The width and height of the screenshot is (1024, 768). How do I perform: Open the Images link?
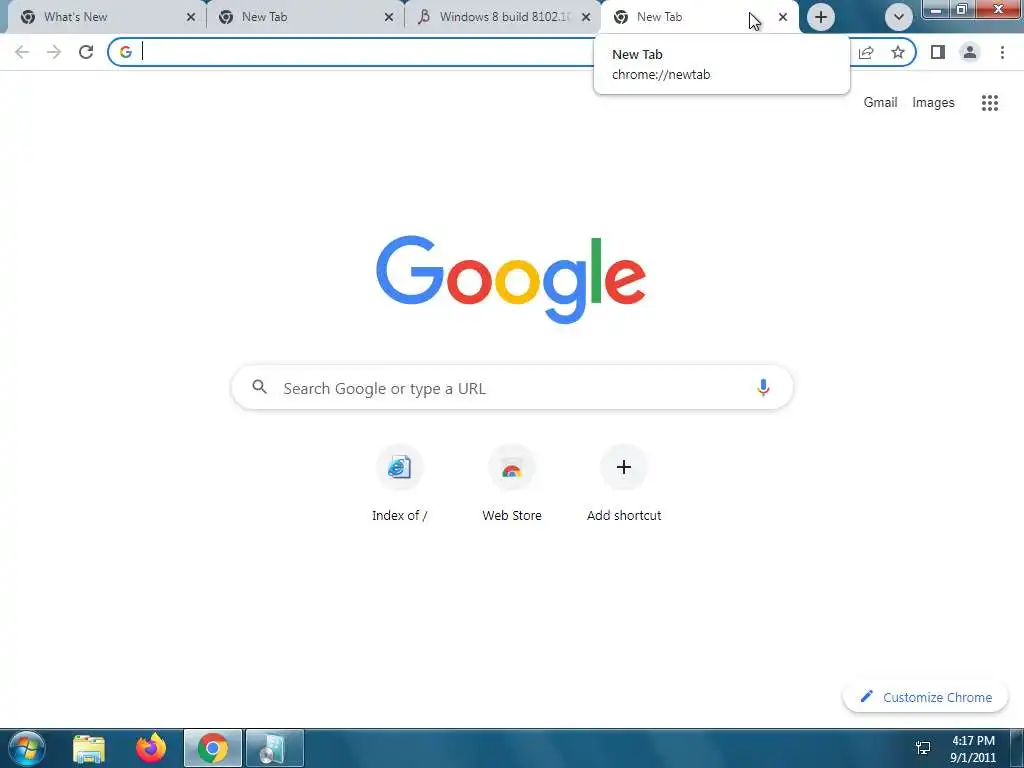pyautogui.click(x=933, y=103)
